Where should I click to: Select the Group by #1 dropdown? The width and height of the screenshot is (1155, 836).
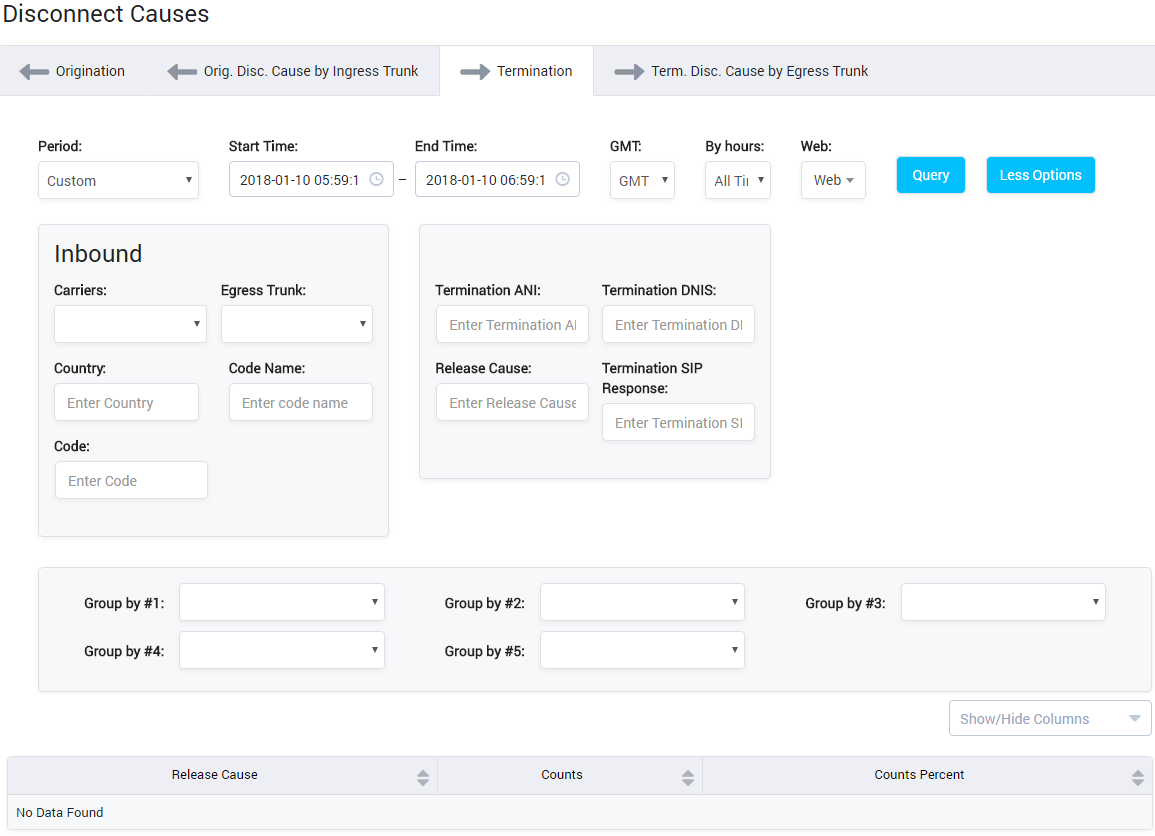(x=281, y=602)
